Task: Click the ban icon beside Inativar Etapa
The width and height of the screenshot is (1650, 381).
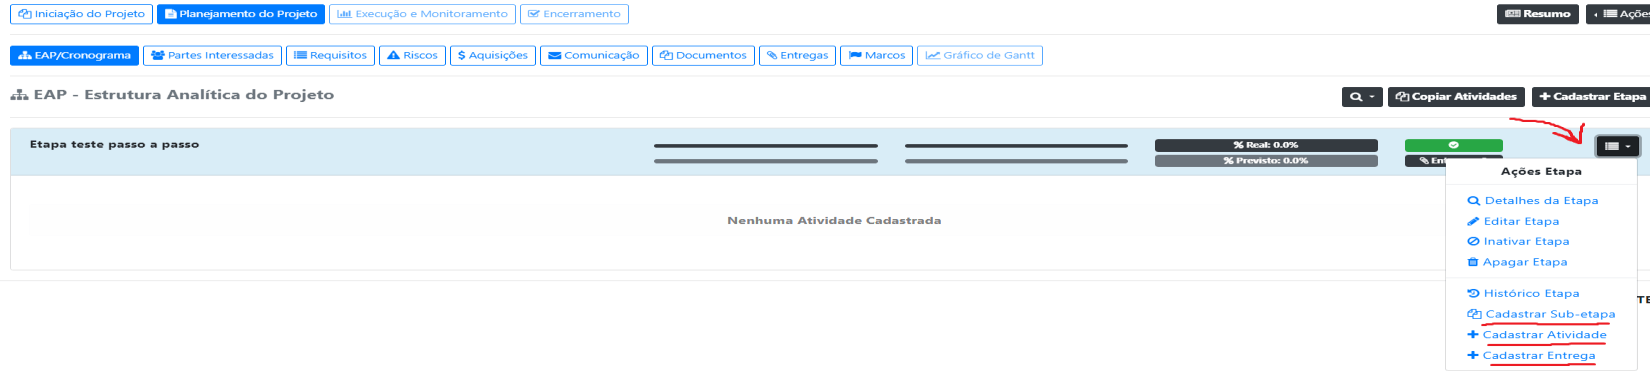Action: tap(1473, 242)
